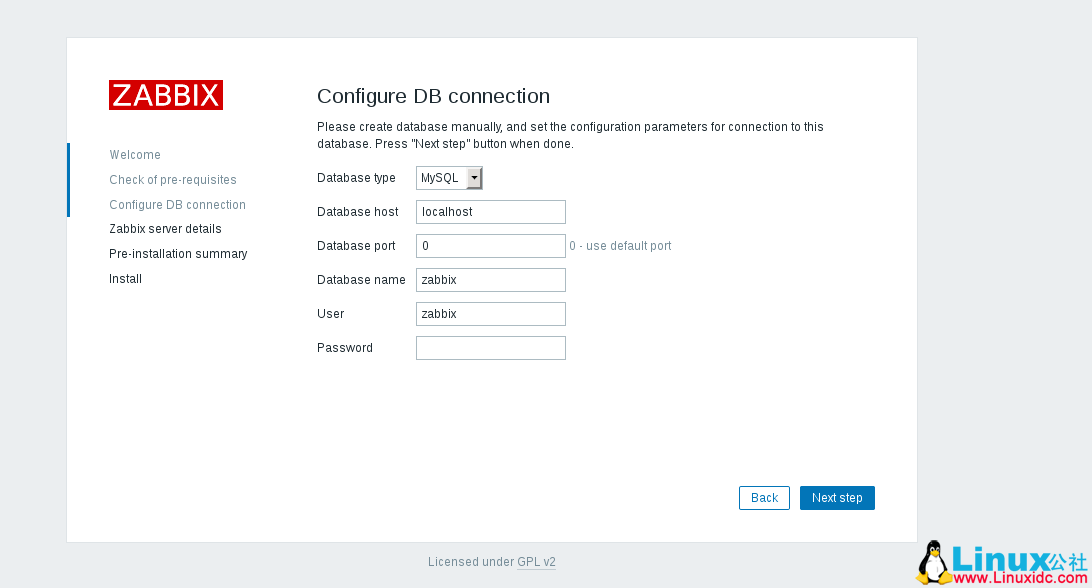
Task: Click the Next step button
Action: [x=837, y=498]
